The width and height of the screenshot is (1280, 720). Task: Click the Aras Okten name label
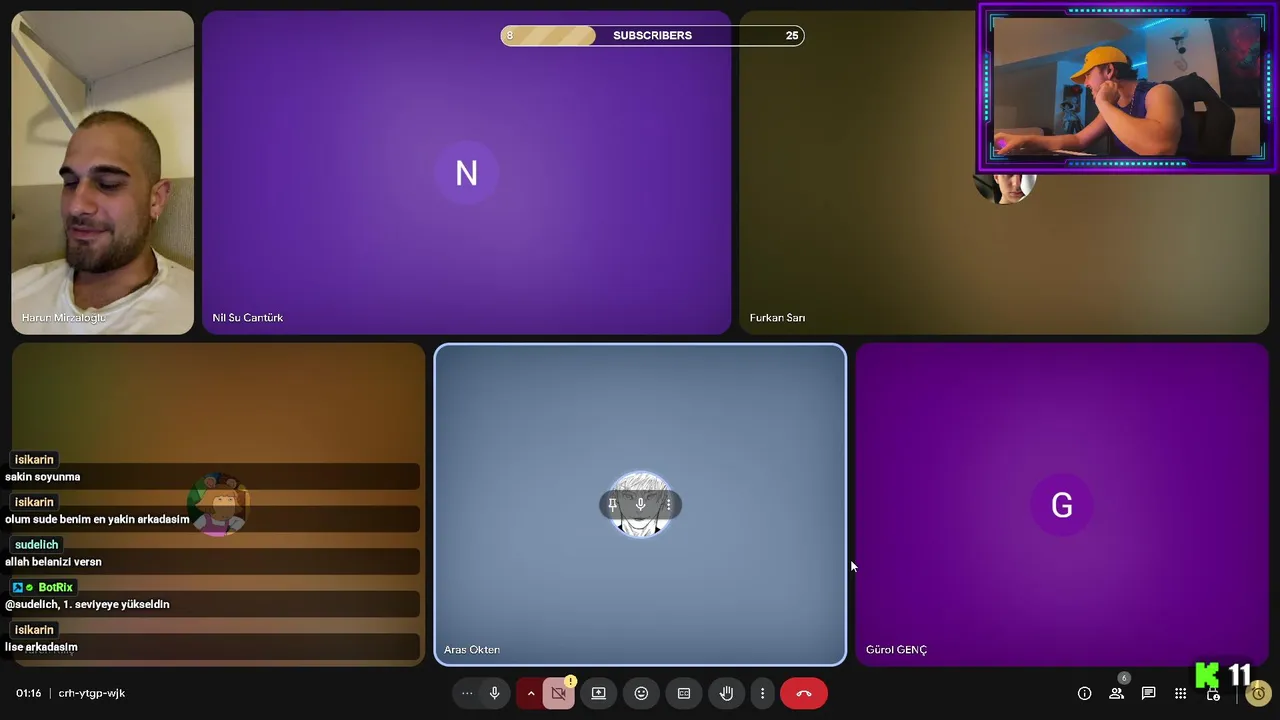(x=472, y=650)
